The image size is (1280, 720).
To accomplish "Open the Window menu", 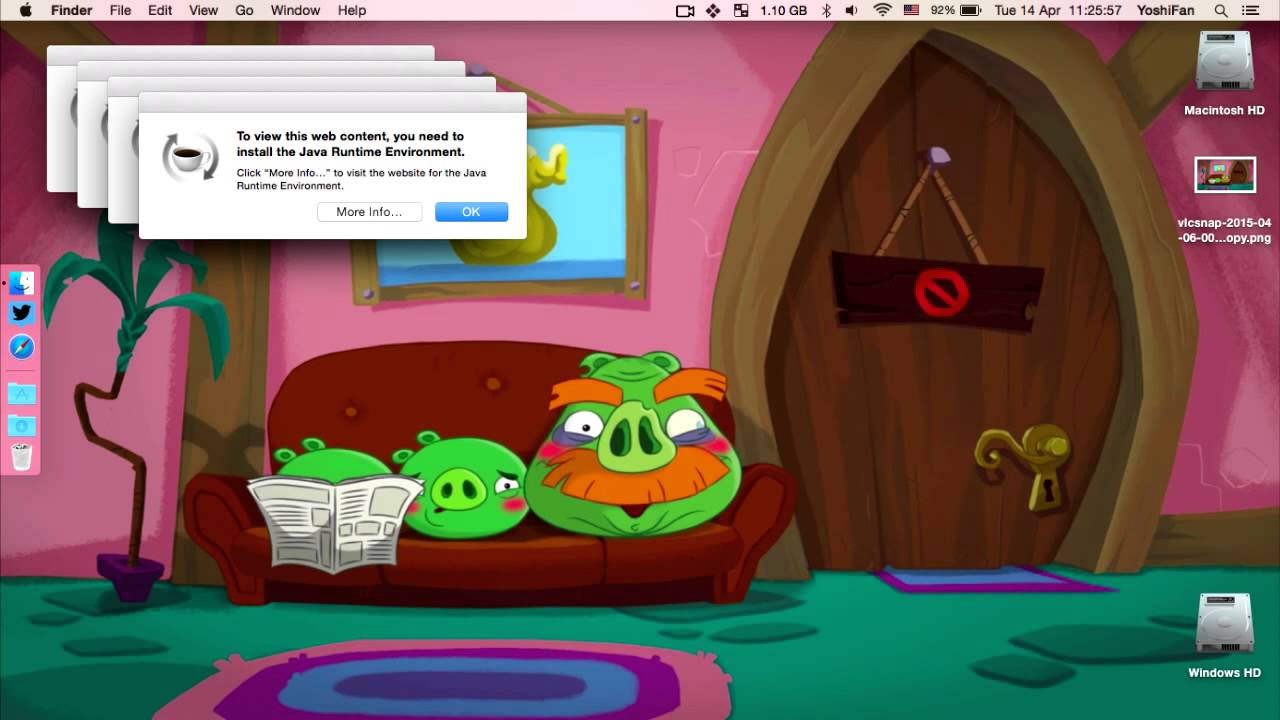I will [295, 10].
